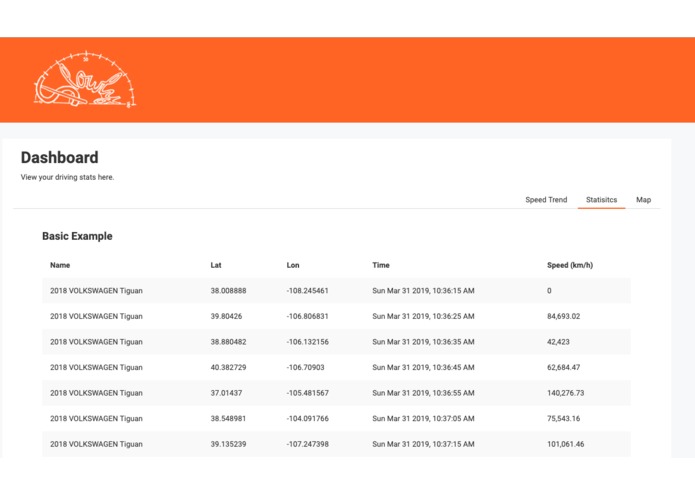695x494 pixels.
Task: Select the speed value 75,543.16
Action: 563,419
